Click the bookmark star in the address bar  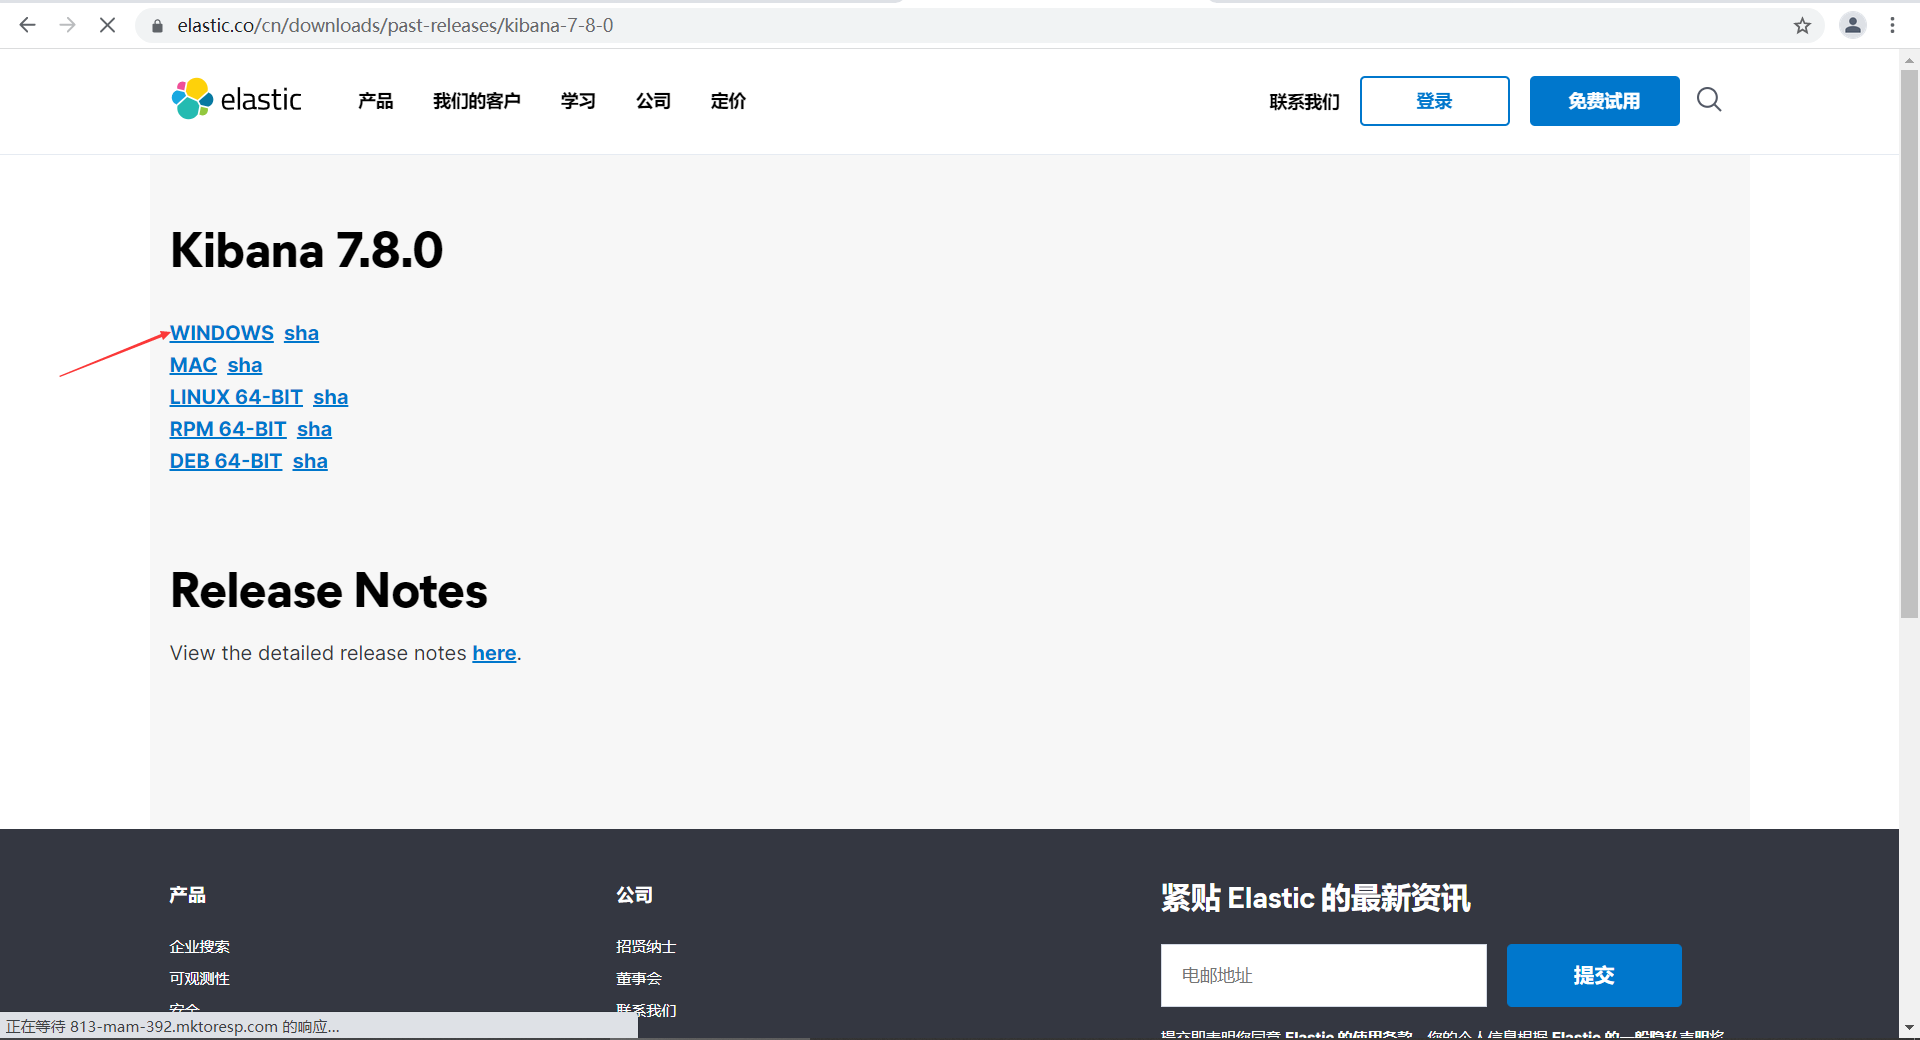click(x=1803, y=25)
